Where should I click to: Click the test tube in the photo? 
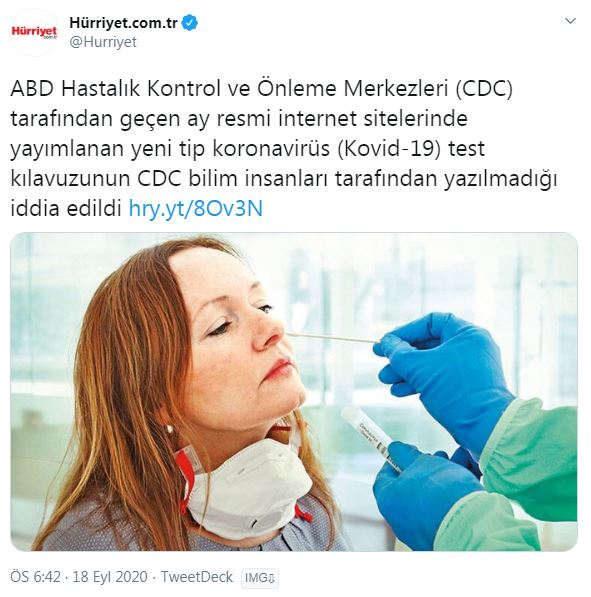(371, 438)
